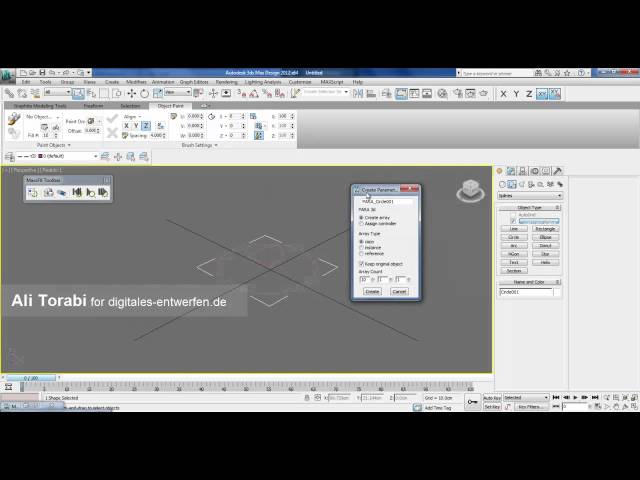Click the layer color swatch in layer toolbar
The width and height of the screenshot is (640, 480).
pos(40,156)
